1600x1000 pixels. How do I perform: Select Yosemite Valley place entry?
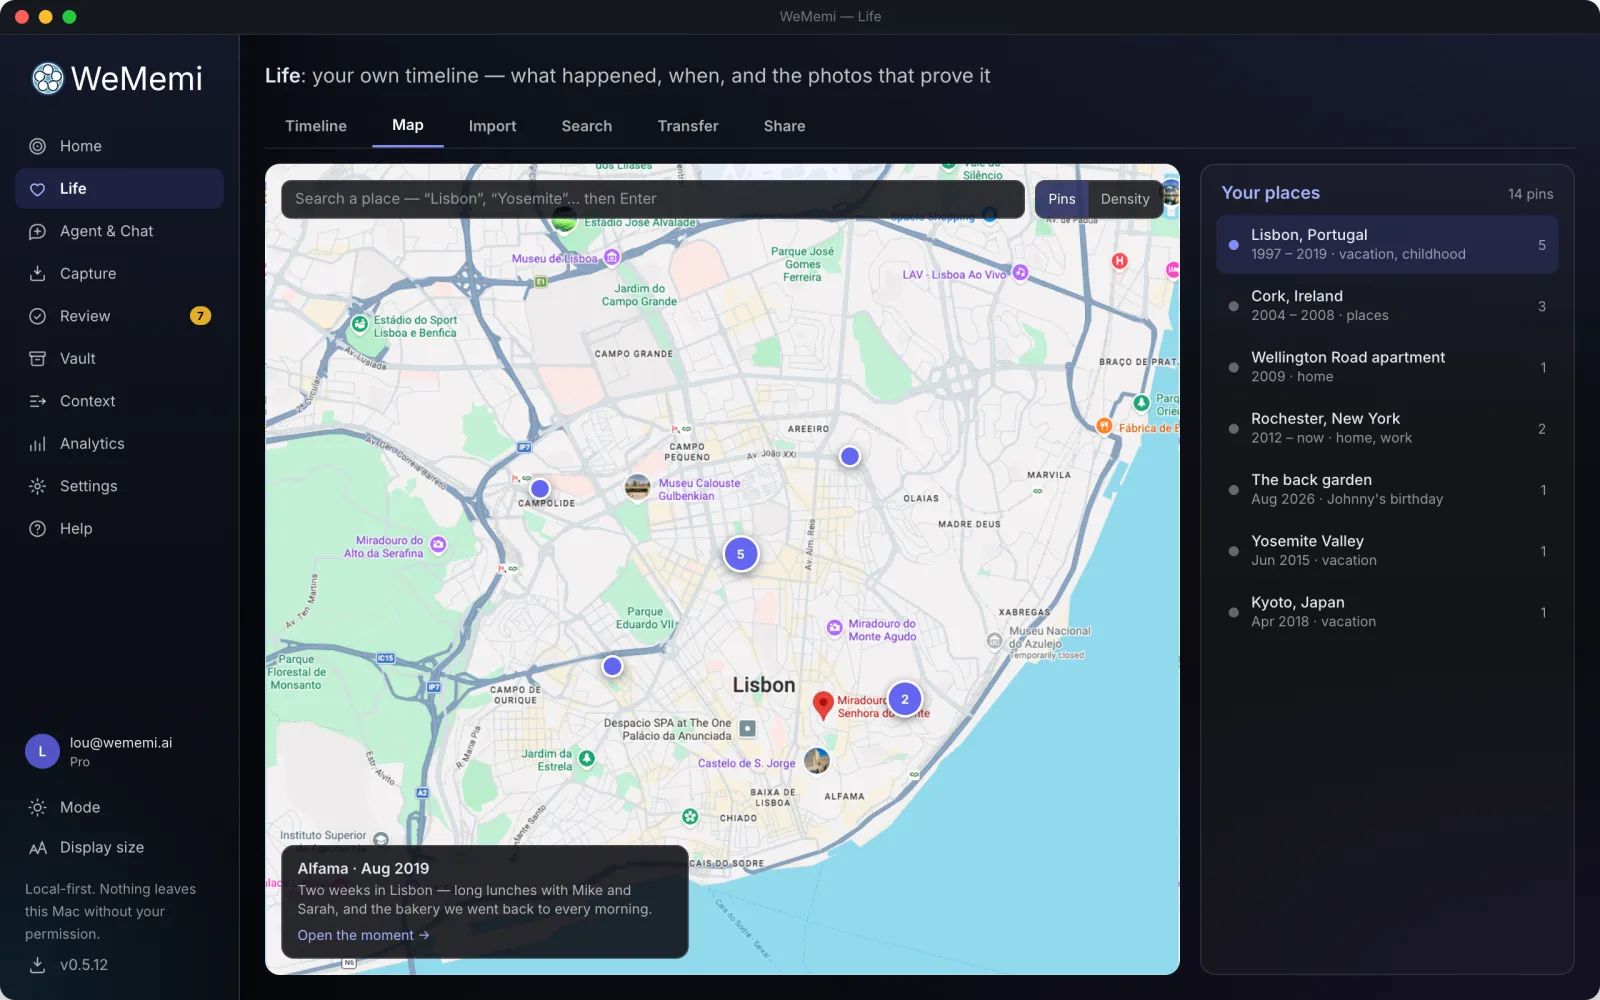(1387, 550)
